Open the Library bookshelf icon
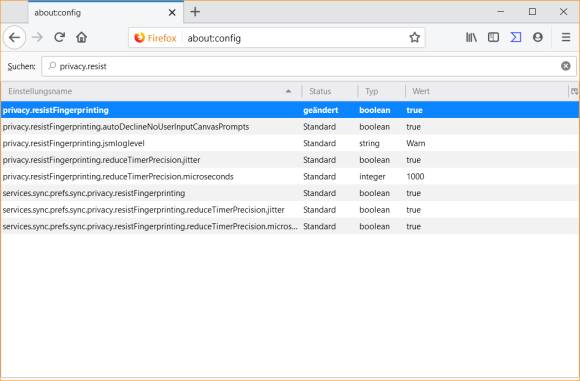 pyautogui.click(x=471, y=37)
